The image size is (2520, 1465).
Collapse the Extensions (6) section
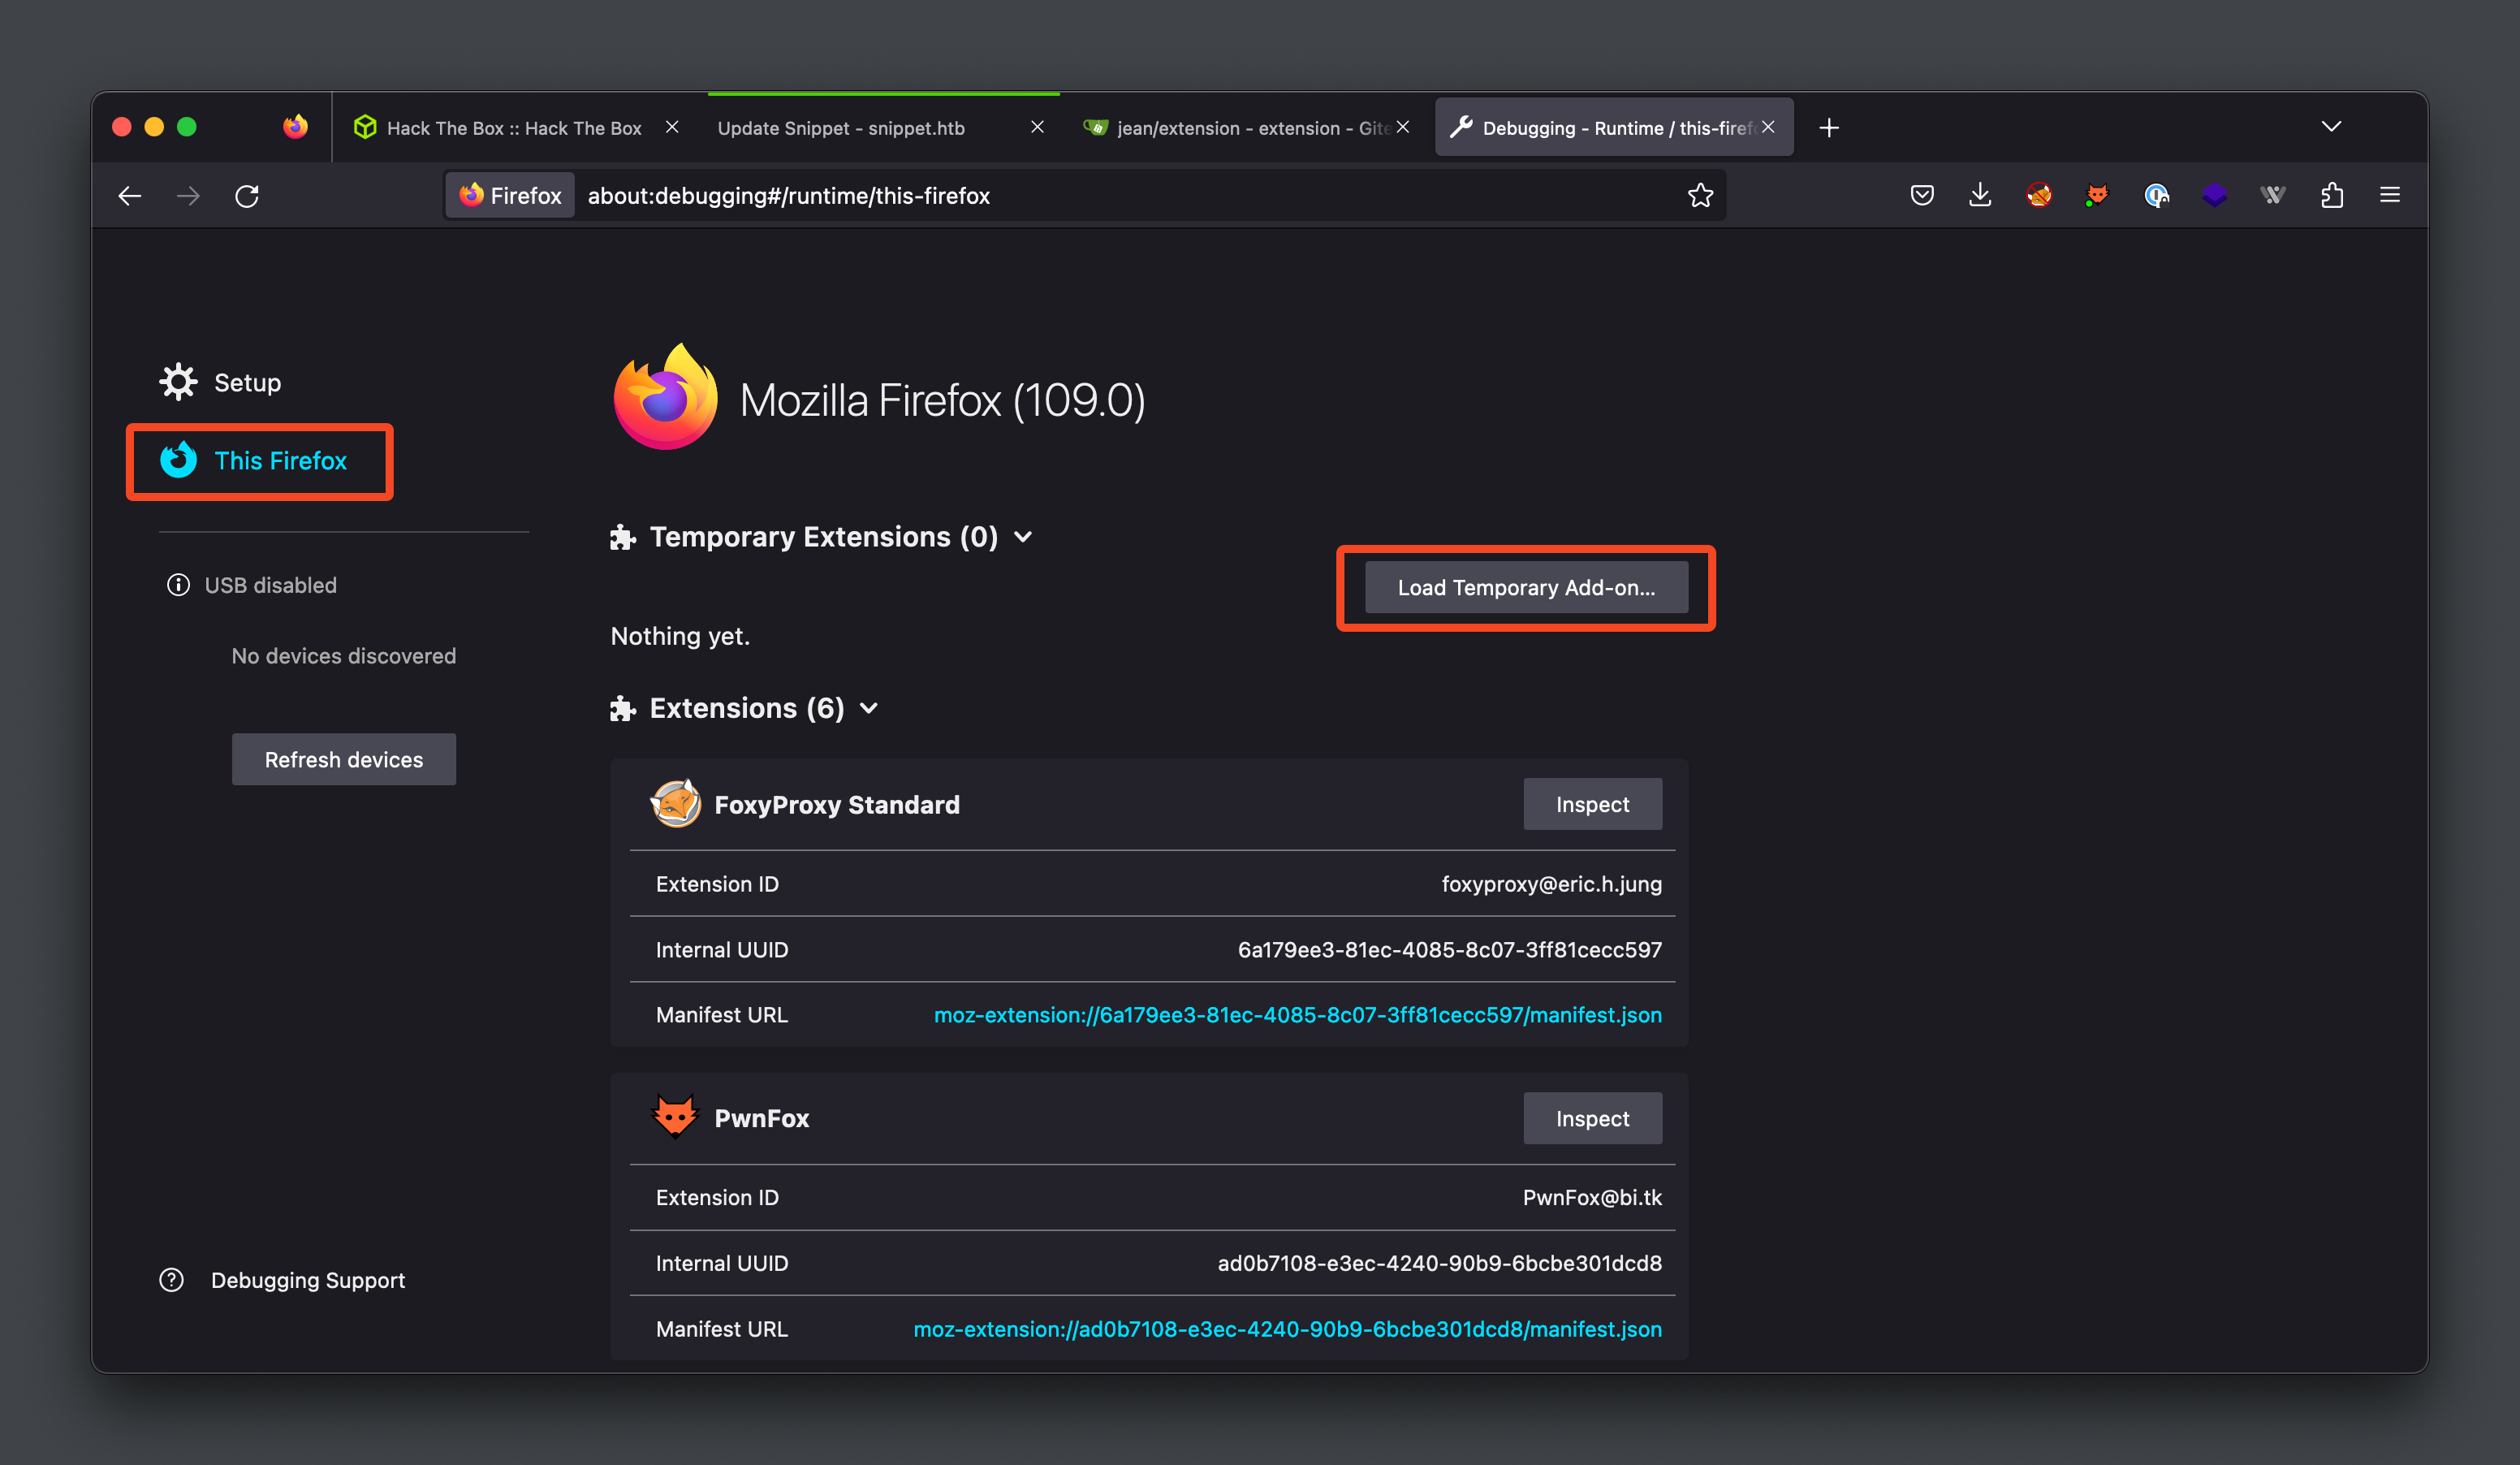[x=869, y=708]
